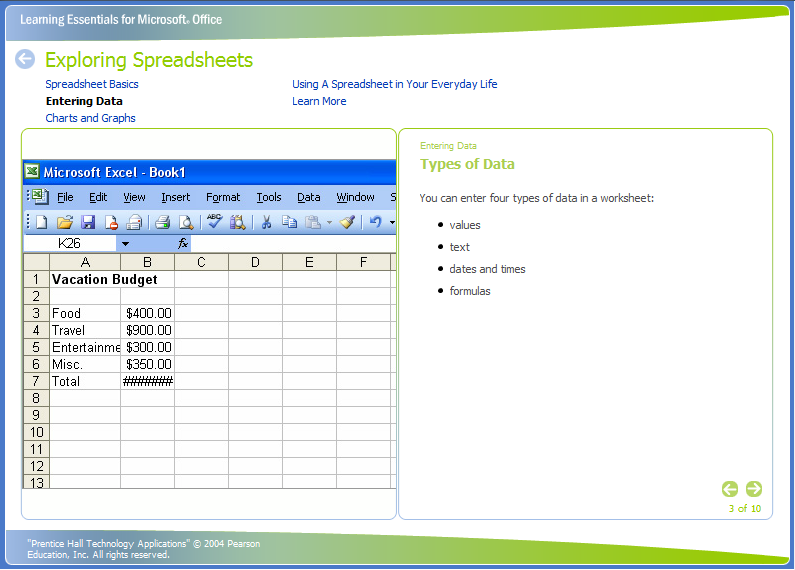Open the Insert menu in Excel

coord(175,197)
